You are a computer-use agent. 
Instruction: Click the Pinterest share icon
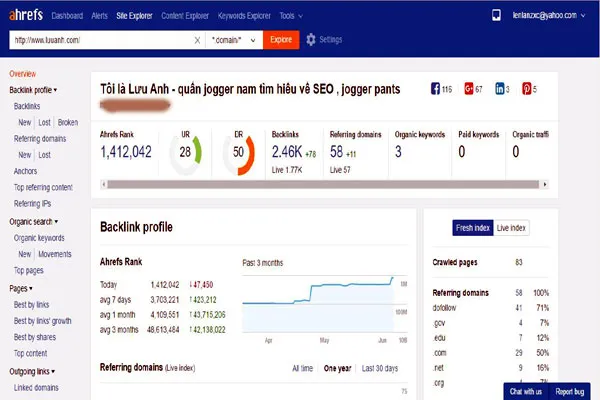point(527,88)
